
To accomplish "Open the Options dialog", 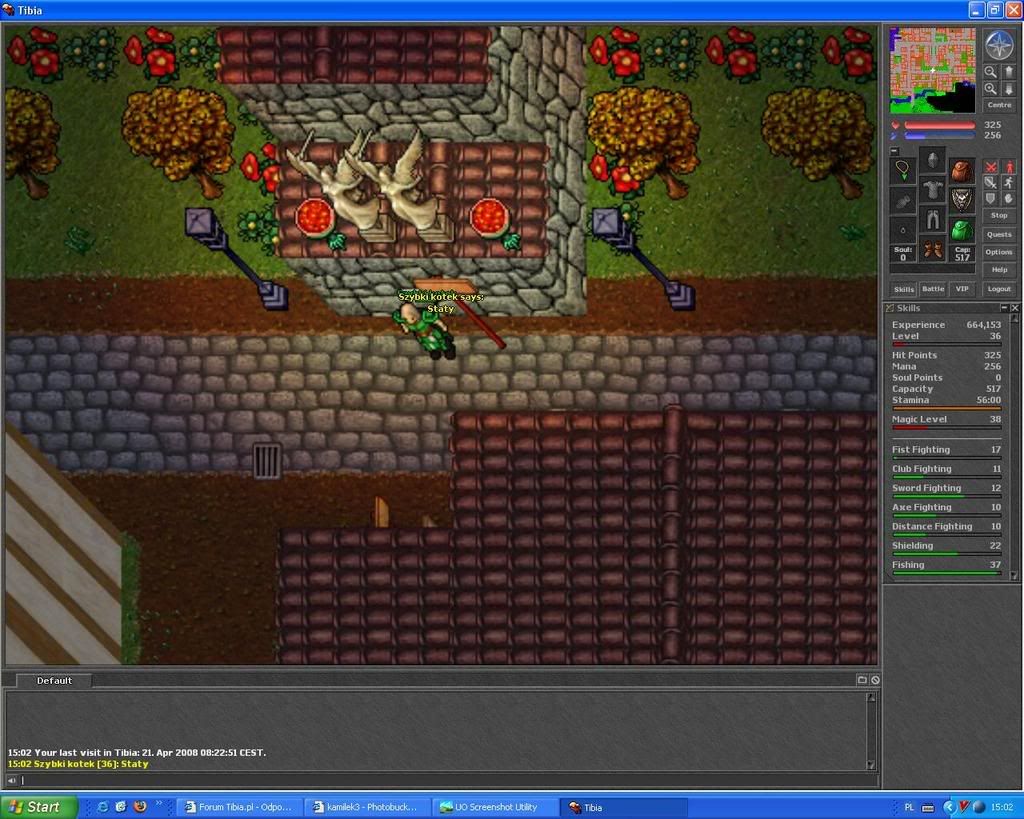I will click(999, 252).
